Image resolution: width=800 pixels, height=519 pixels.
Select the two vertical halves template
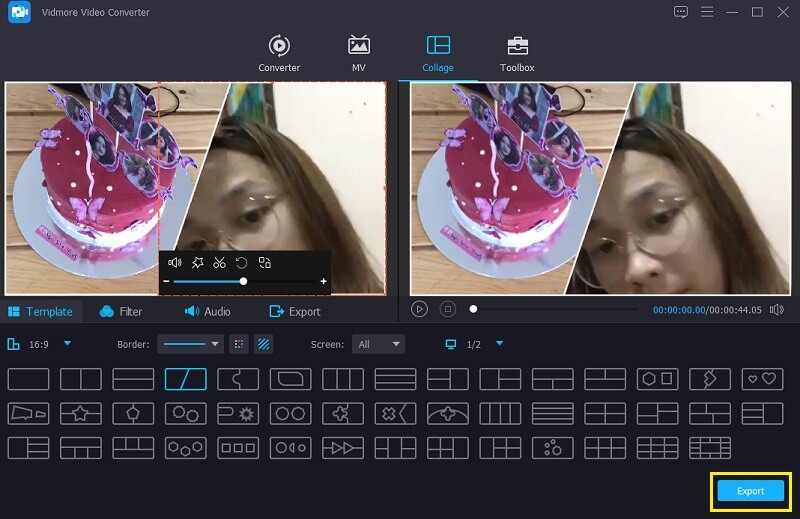pyautogui.click(x=81, y=379)
